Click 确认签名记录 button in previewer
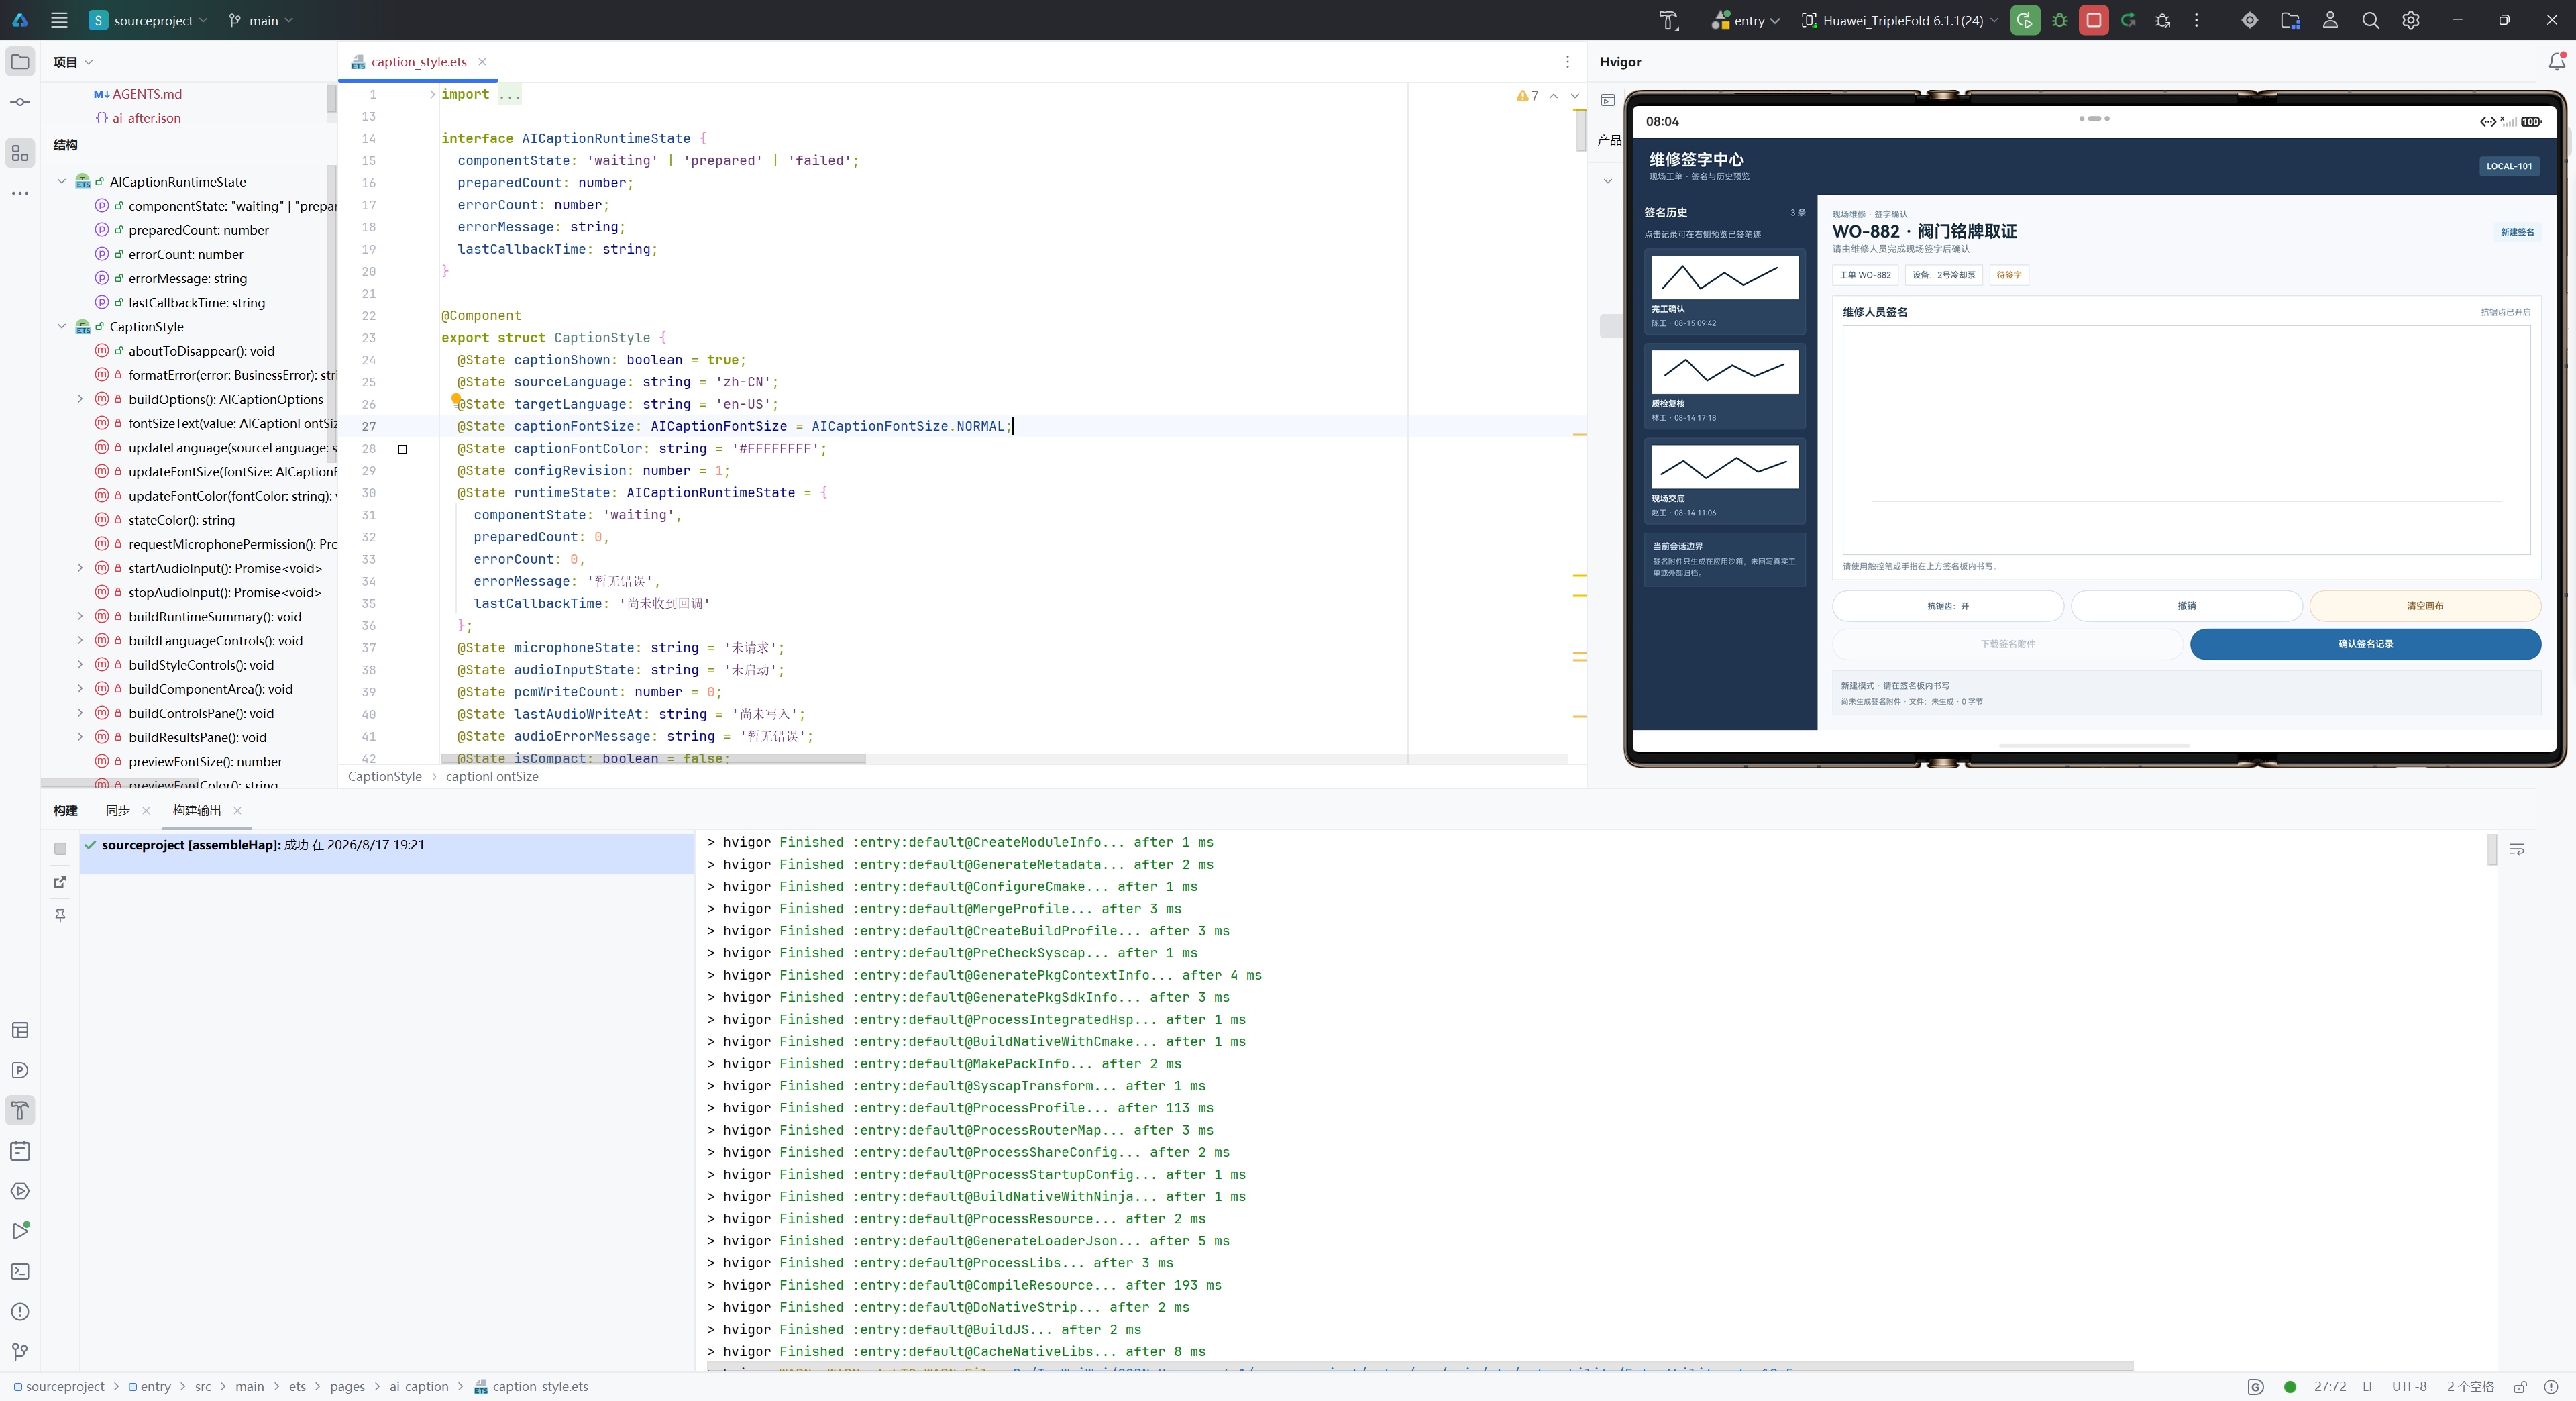 pos(2366,644)
